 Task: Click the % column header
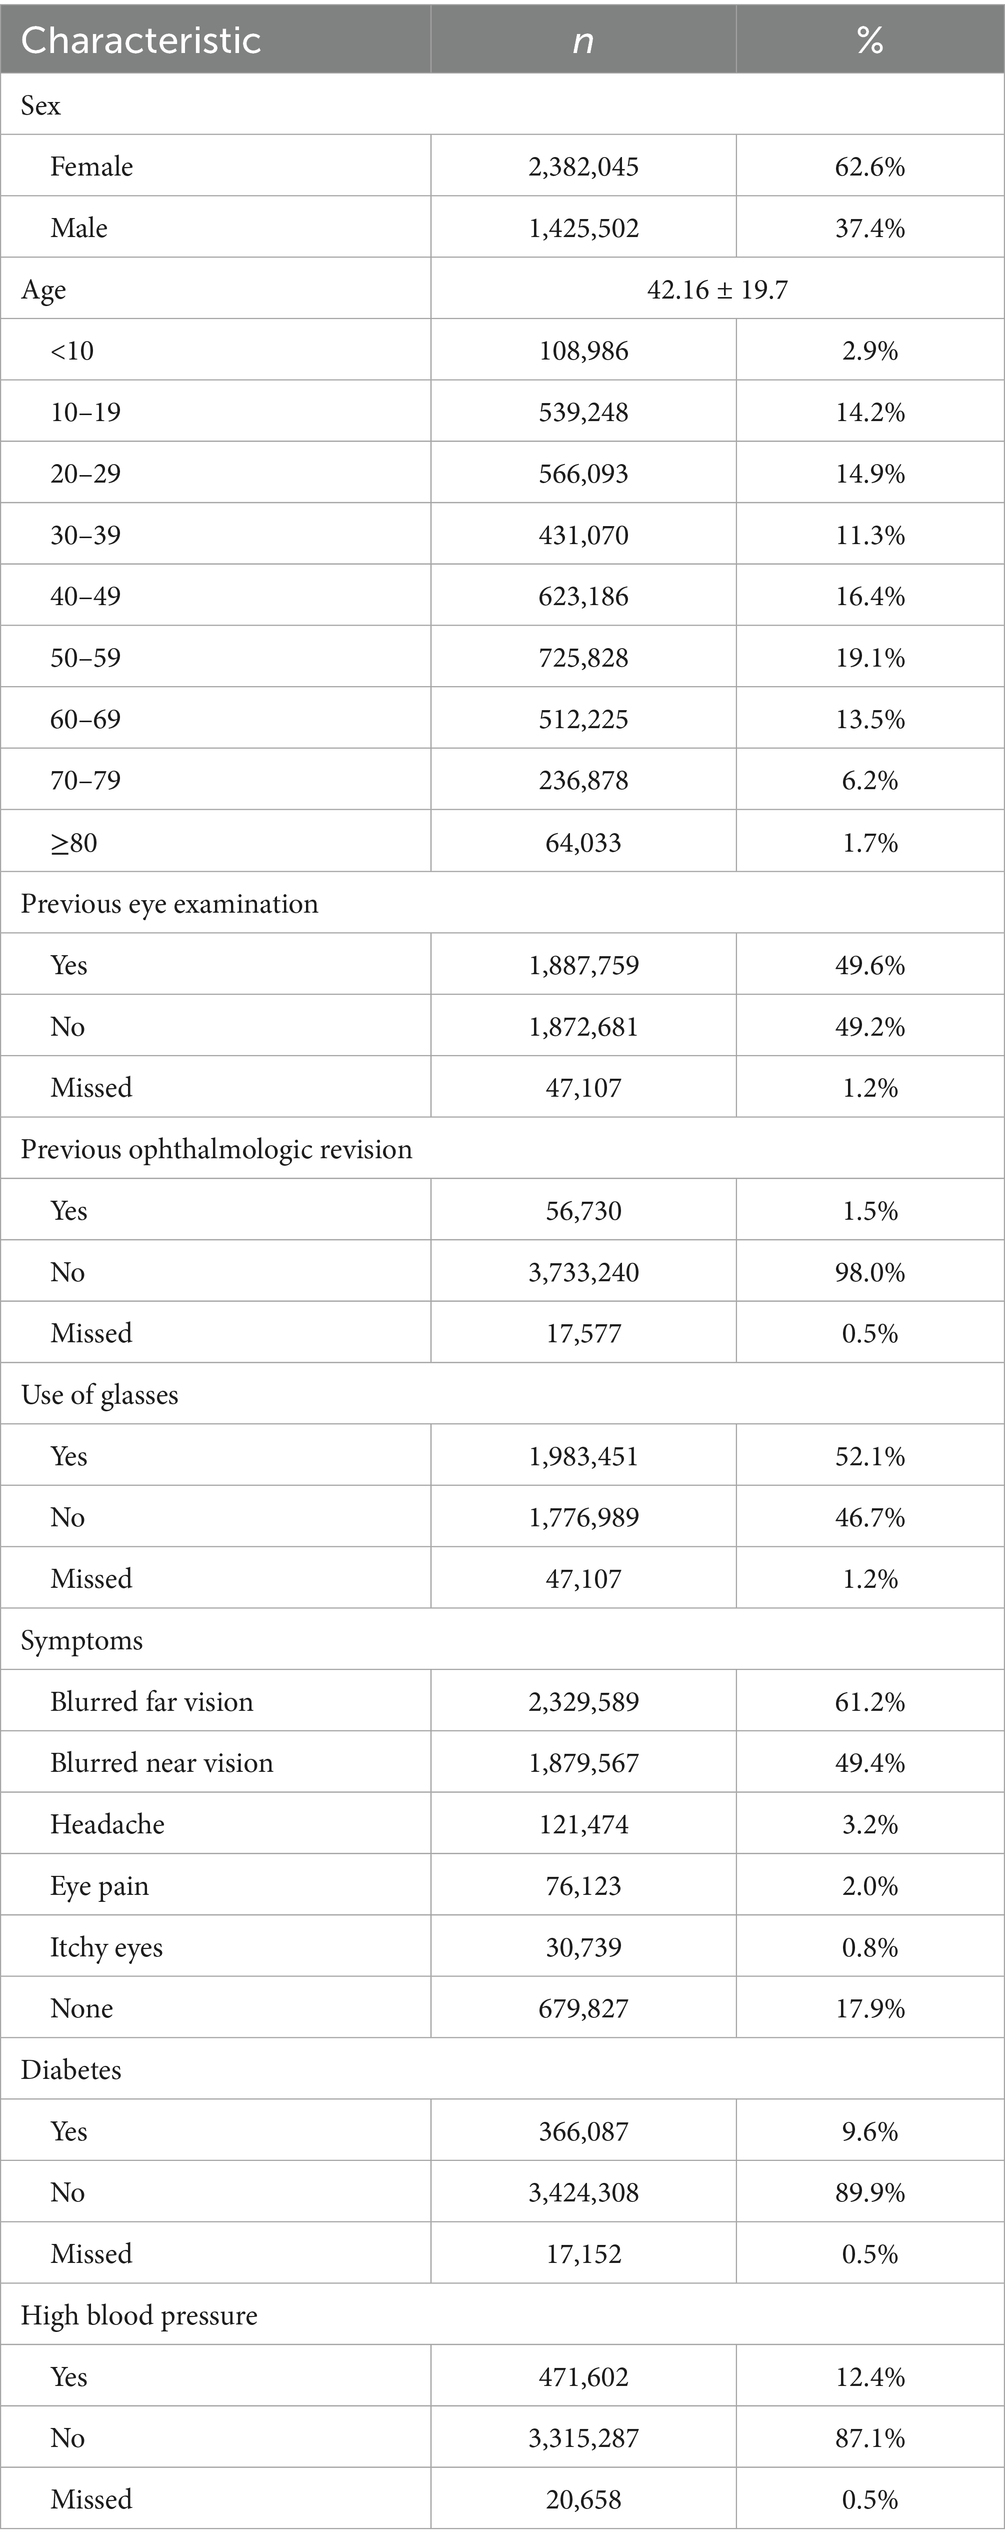pos(870,40)
